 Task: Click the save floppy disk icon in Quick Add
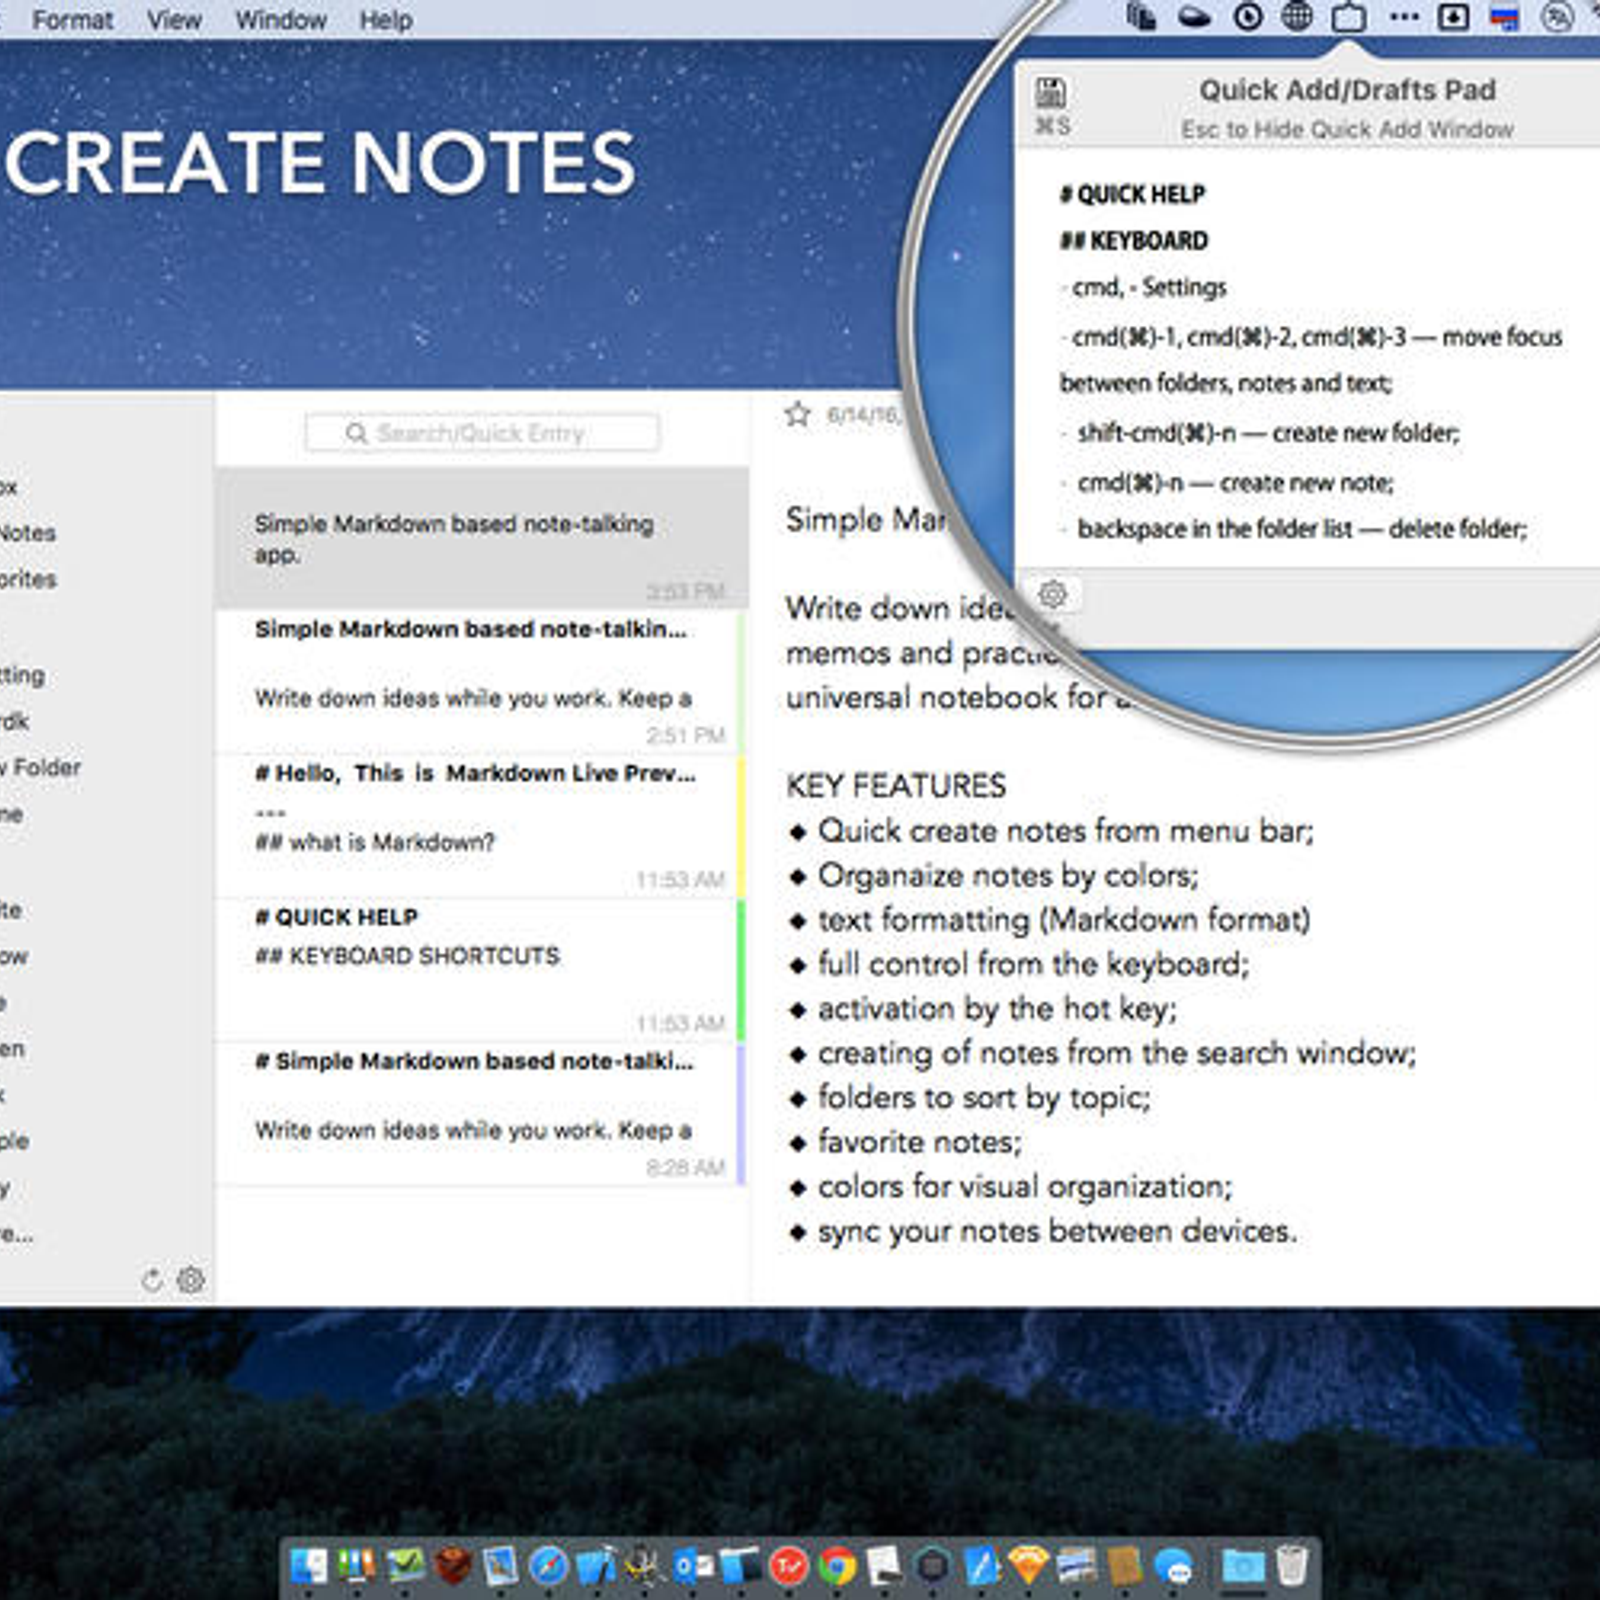[1050, 93]
